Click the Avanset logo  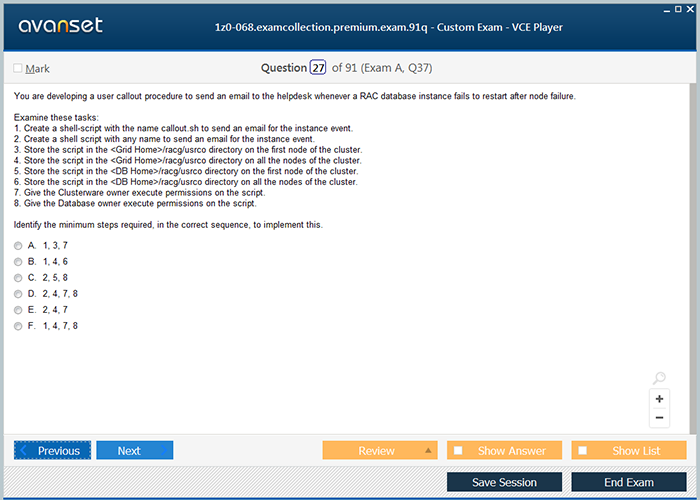point(58,26)
